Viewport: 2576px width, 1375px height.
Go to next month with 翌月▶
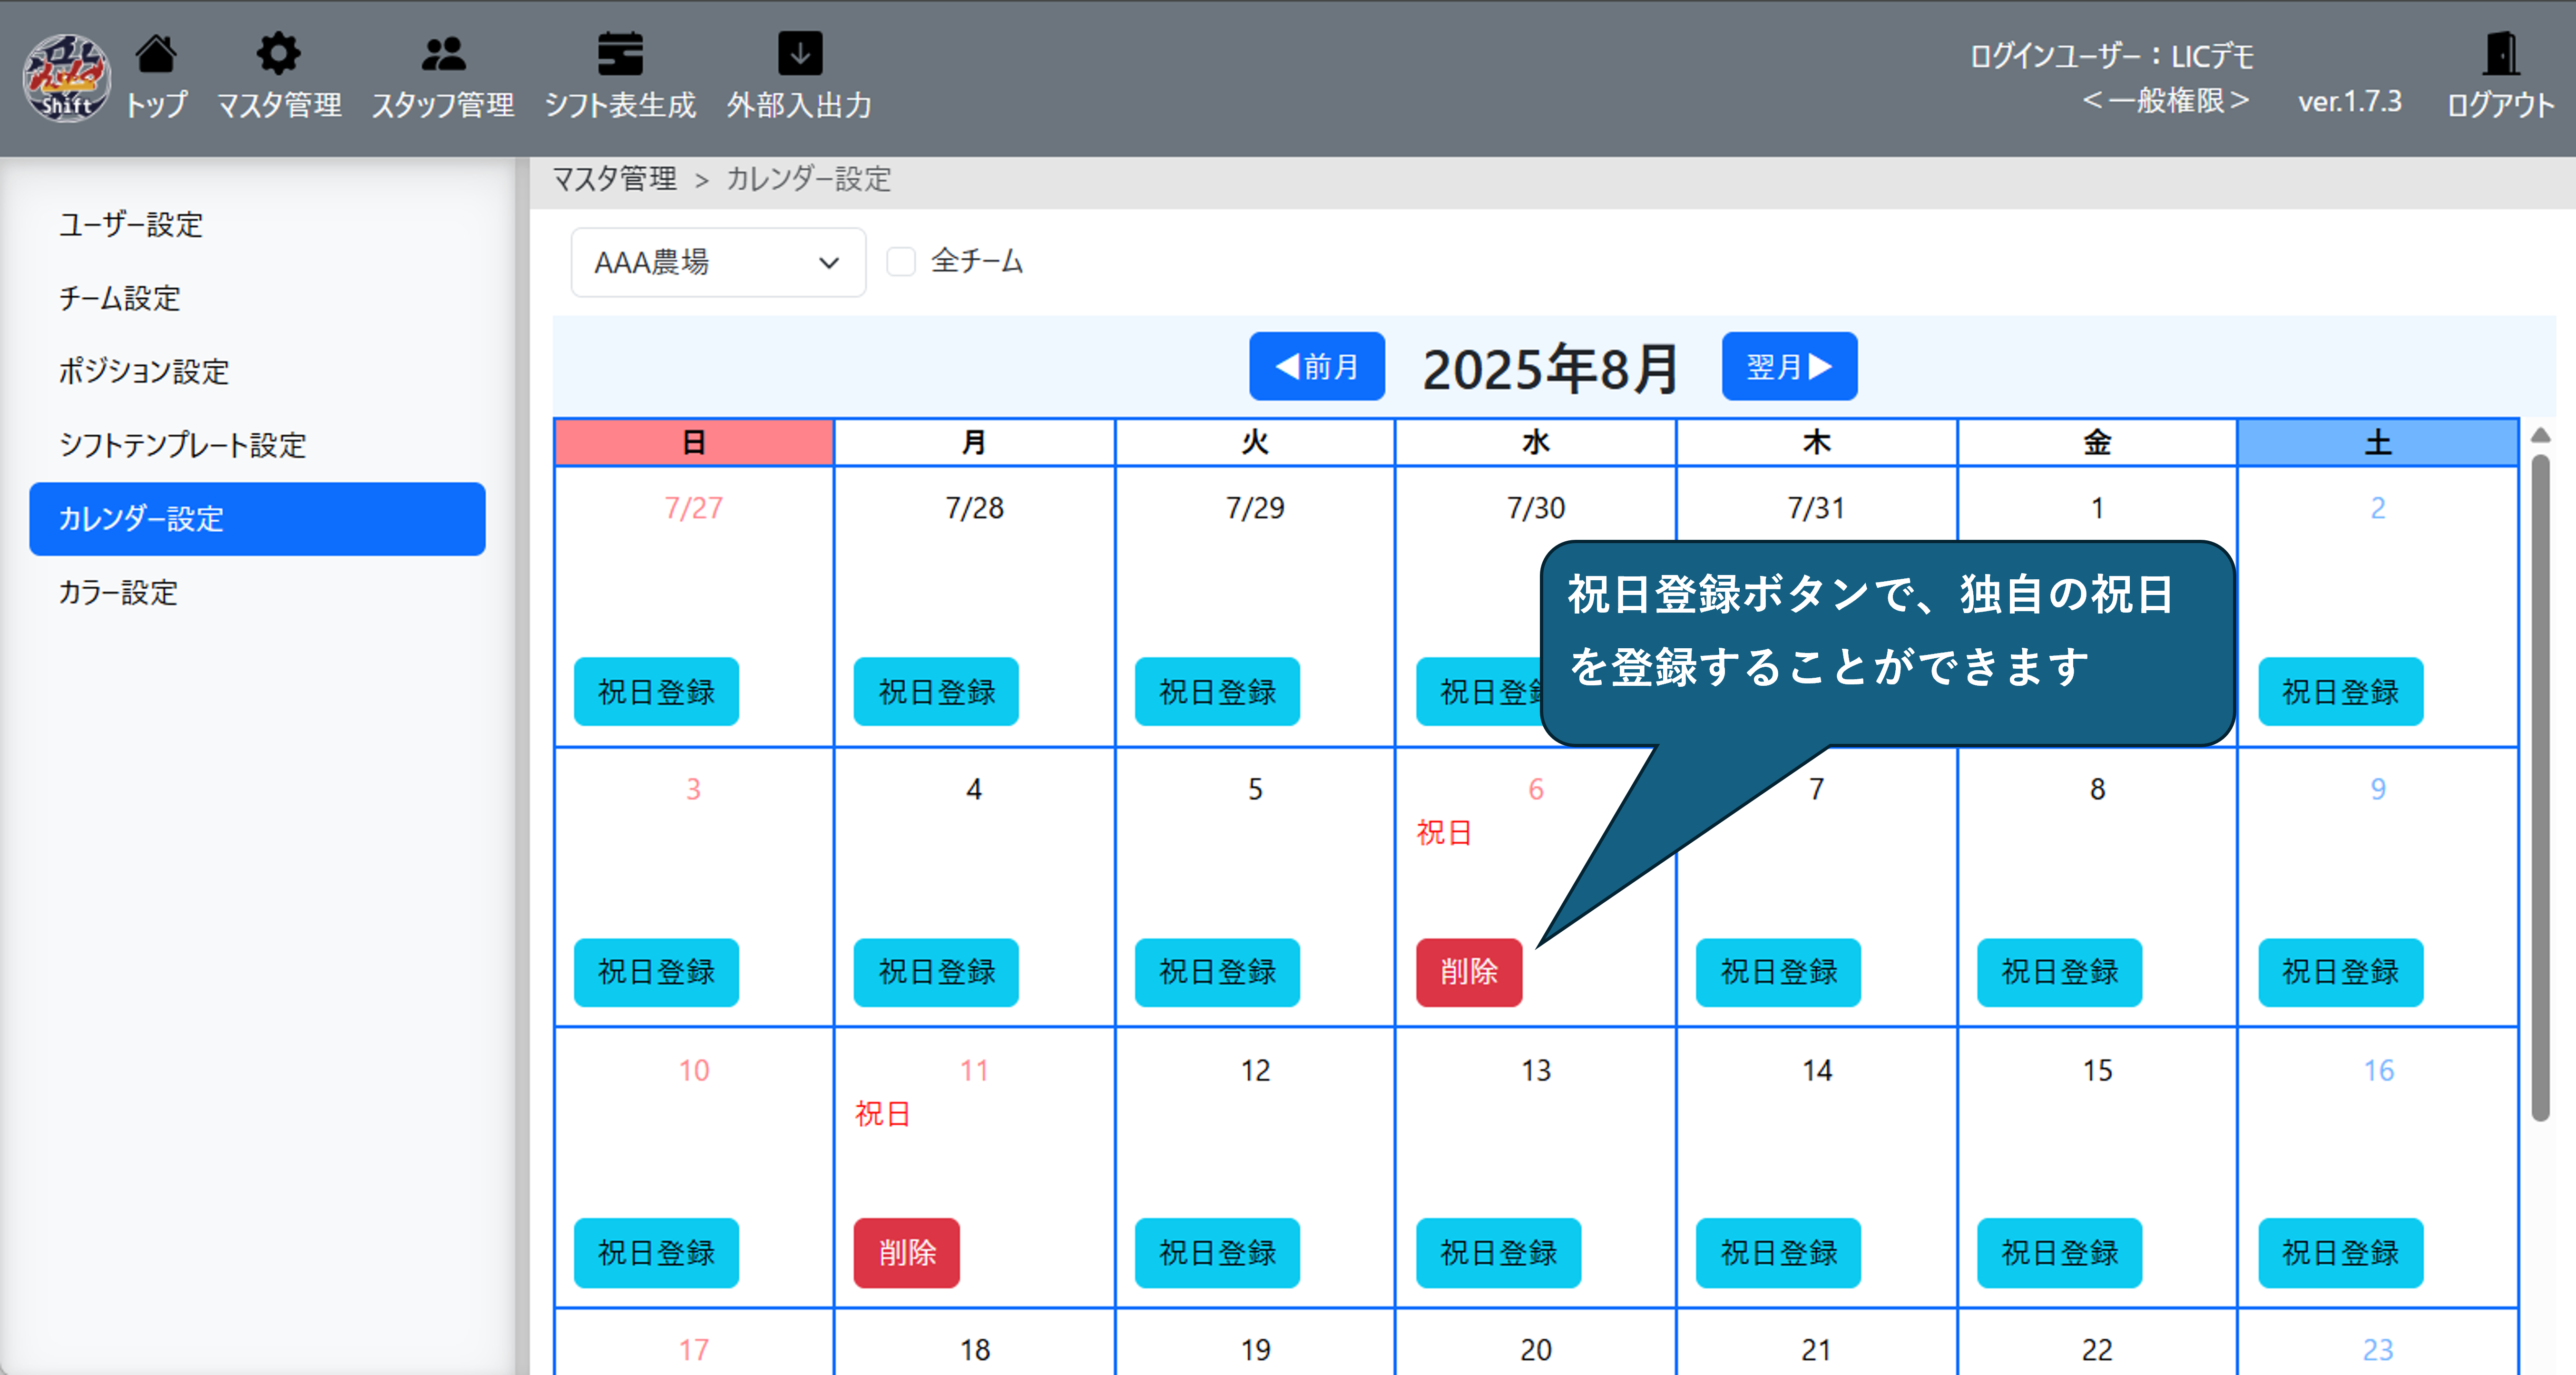click(x=1788, y=366)
